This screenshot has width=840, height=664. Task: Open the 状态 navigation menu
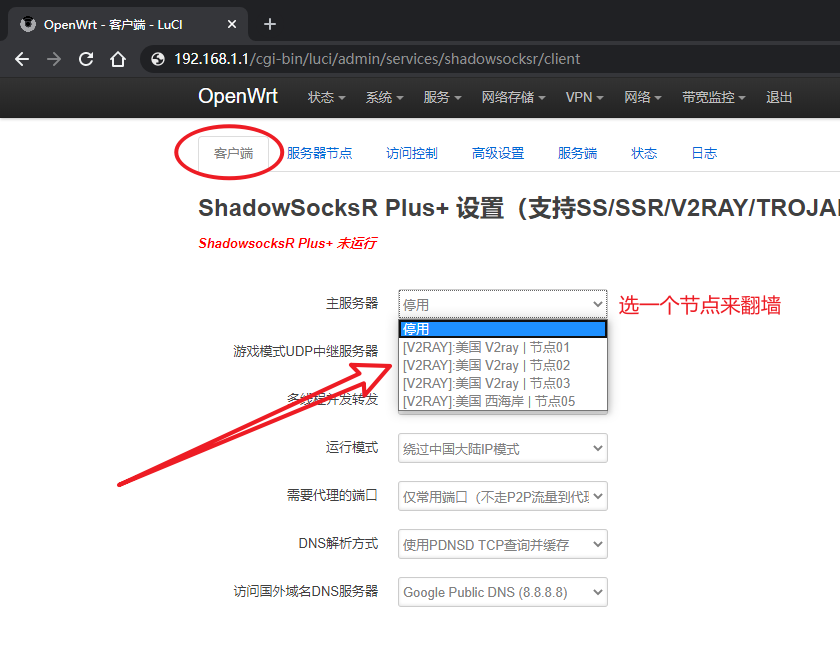click(326, 98)
